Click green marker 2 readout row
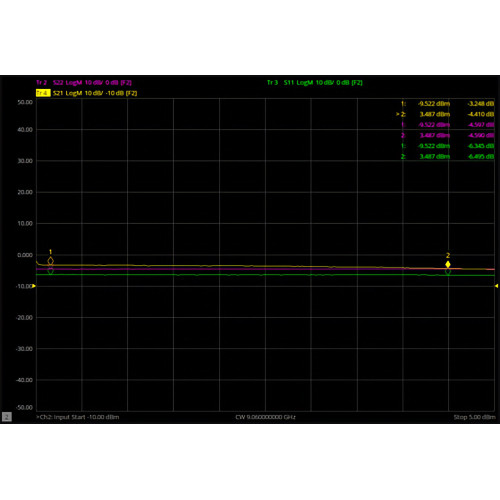 click(x=447, y=157)
